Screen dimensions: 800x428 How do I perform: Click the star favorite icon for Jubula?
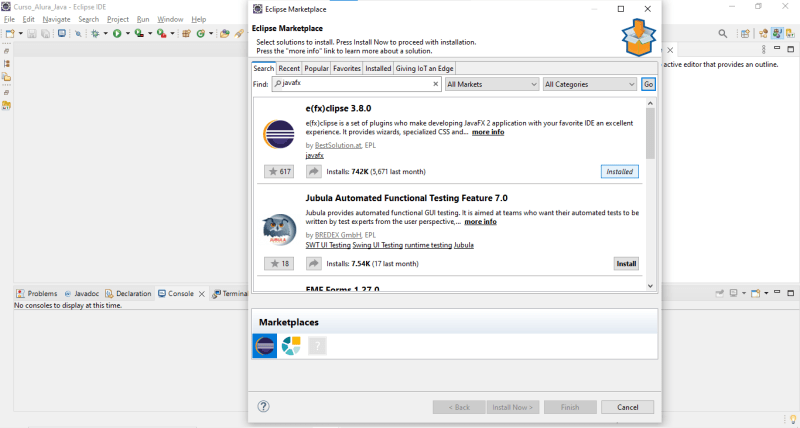279,264
